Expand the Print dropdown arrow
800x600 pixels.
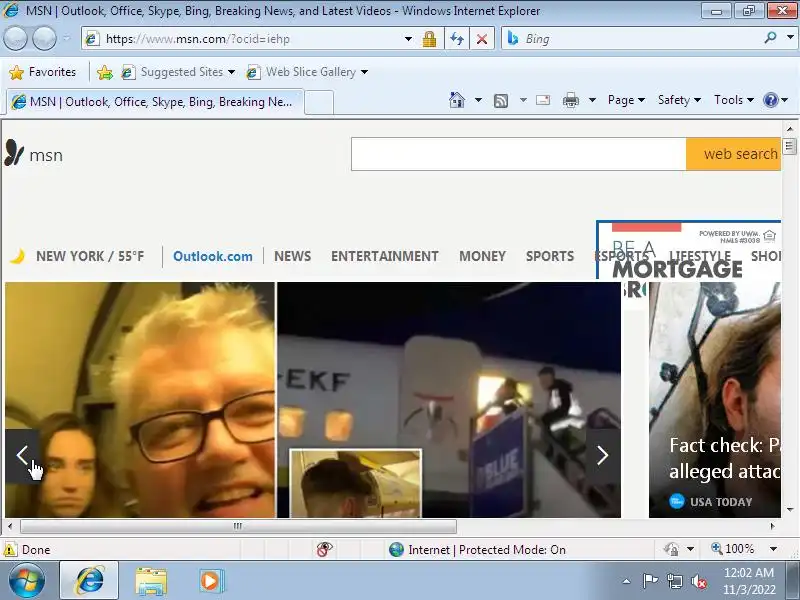click(x=592, y=100)
